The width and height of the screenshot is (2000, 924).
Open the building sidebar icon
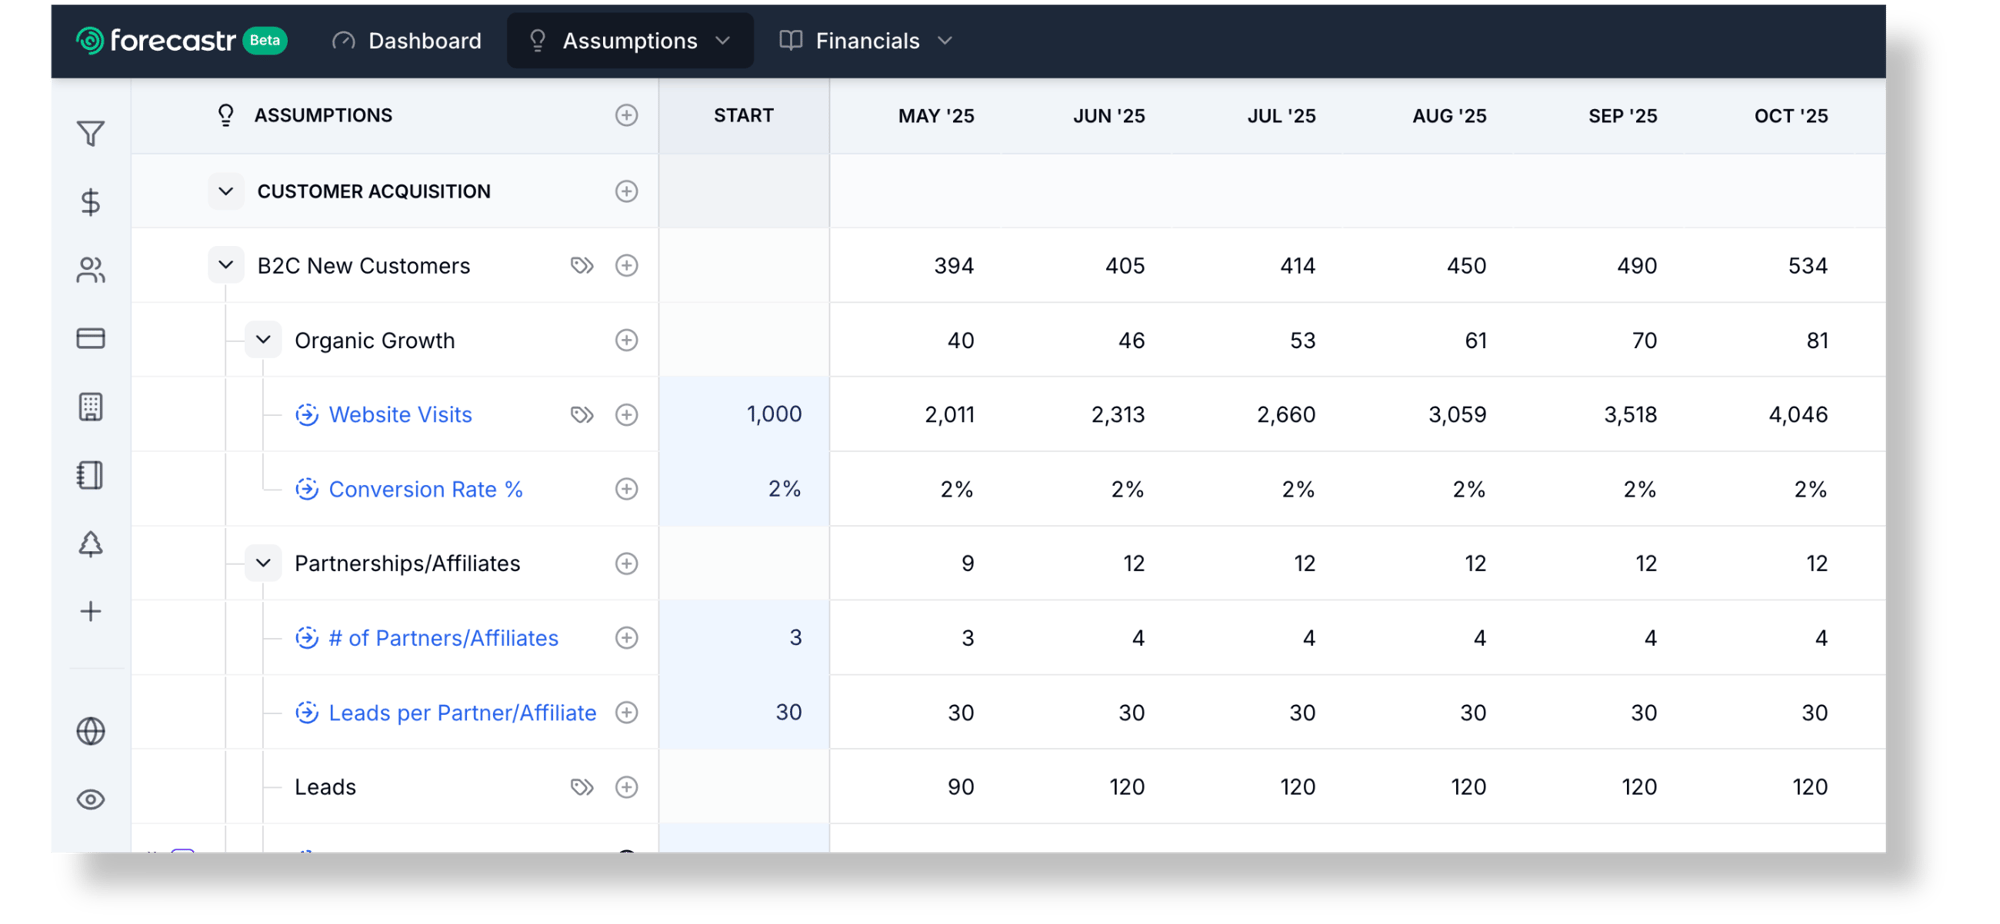coord(91,407)
